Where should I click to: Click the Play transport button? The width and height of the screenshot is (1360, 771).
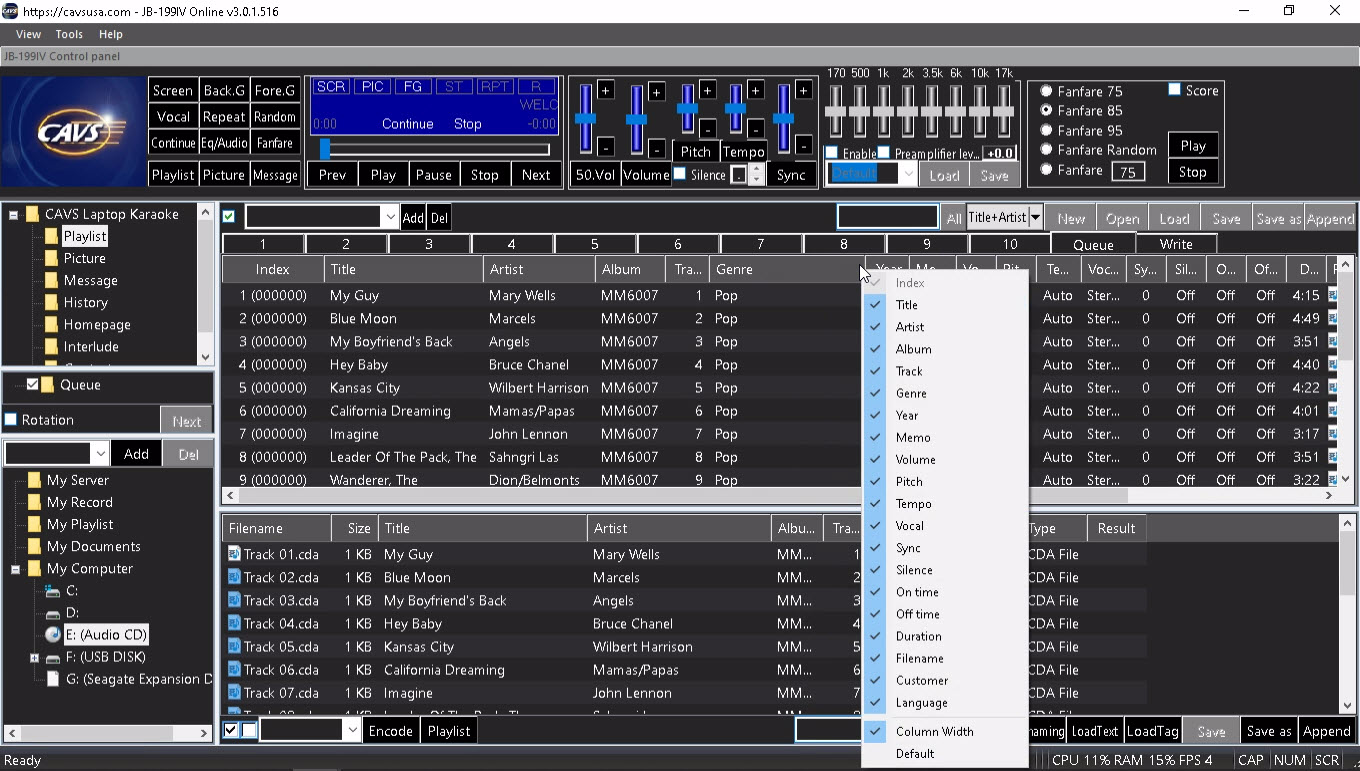click(383, 175)
